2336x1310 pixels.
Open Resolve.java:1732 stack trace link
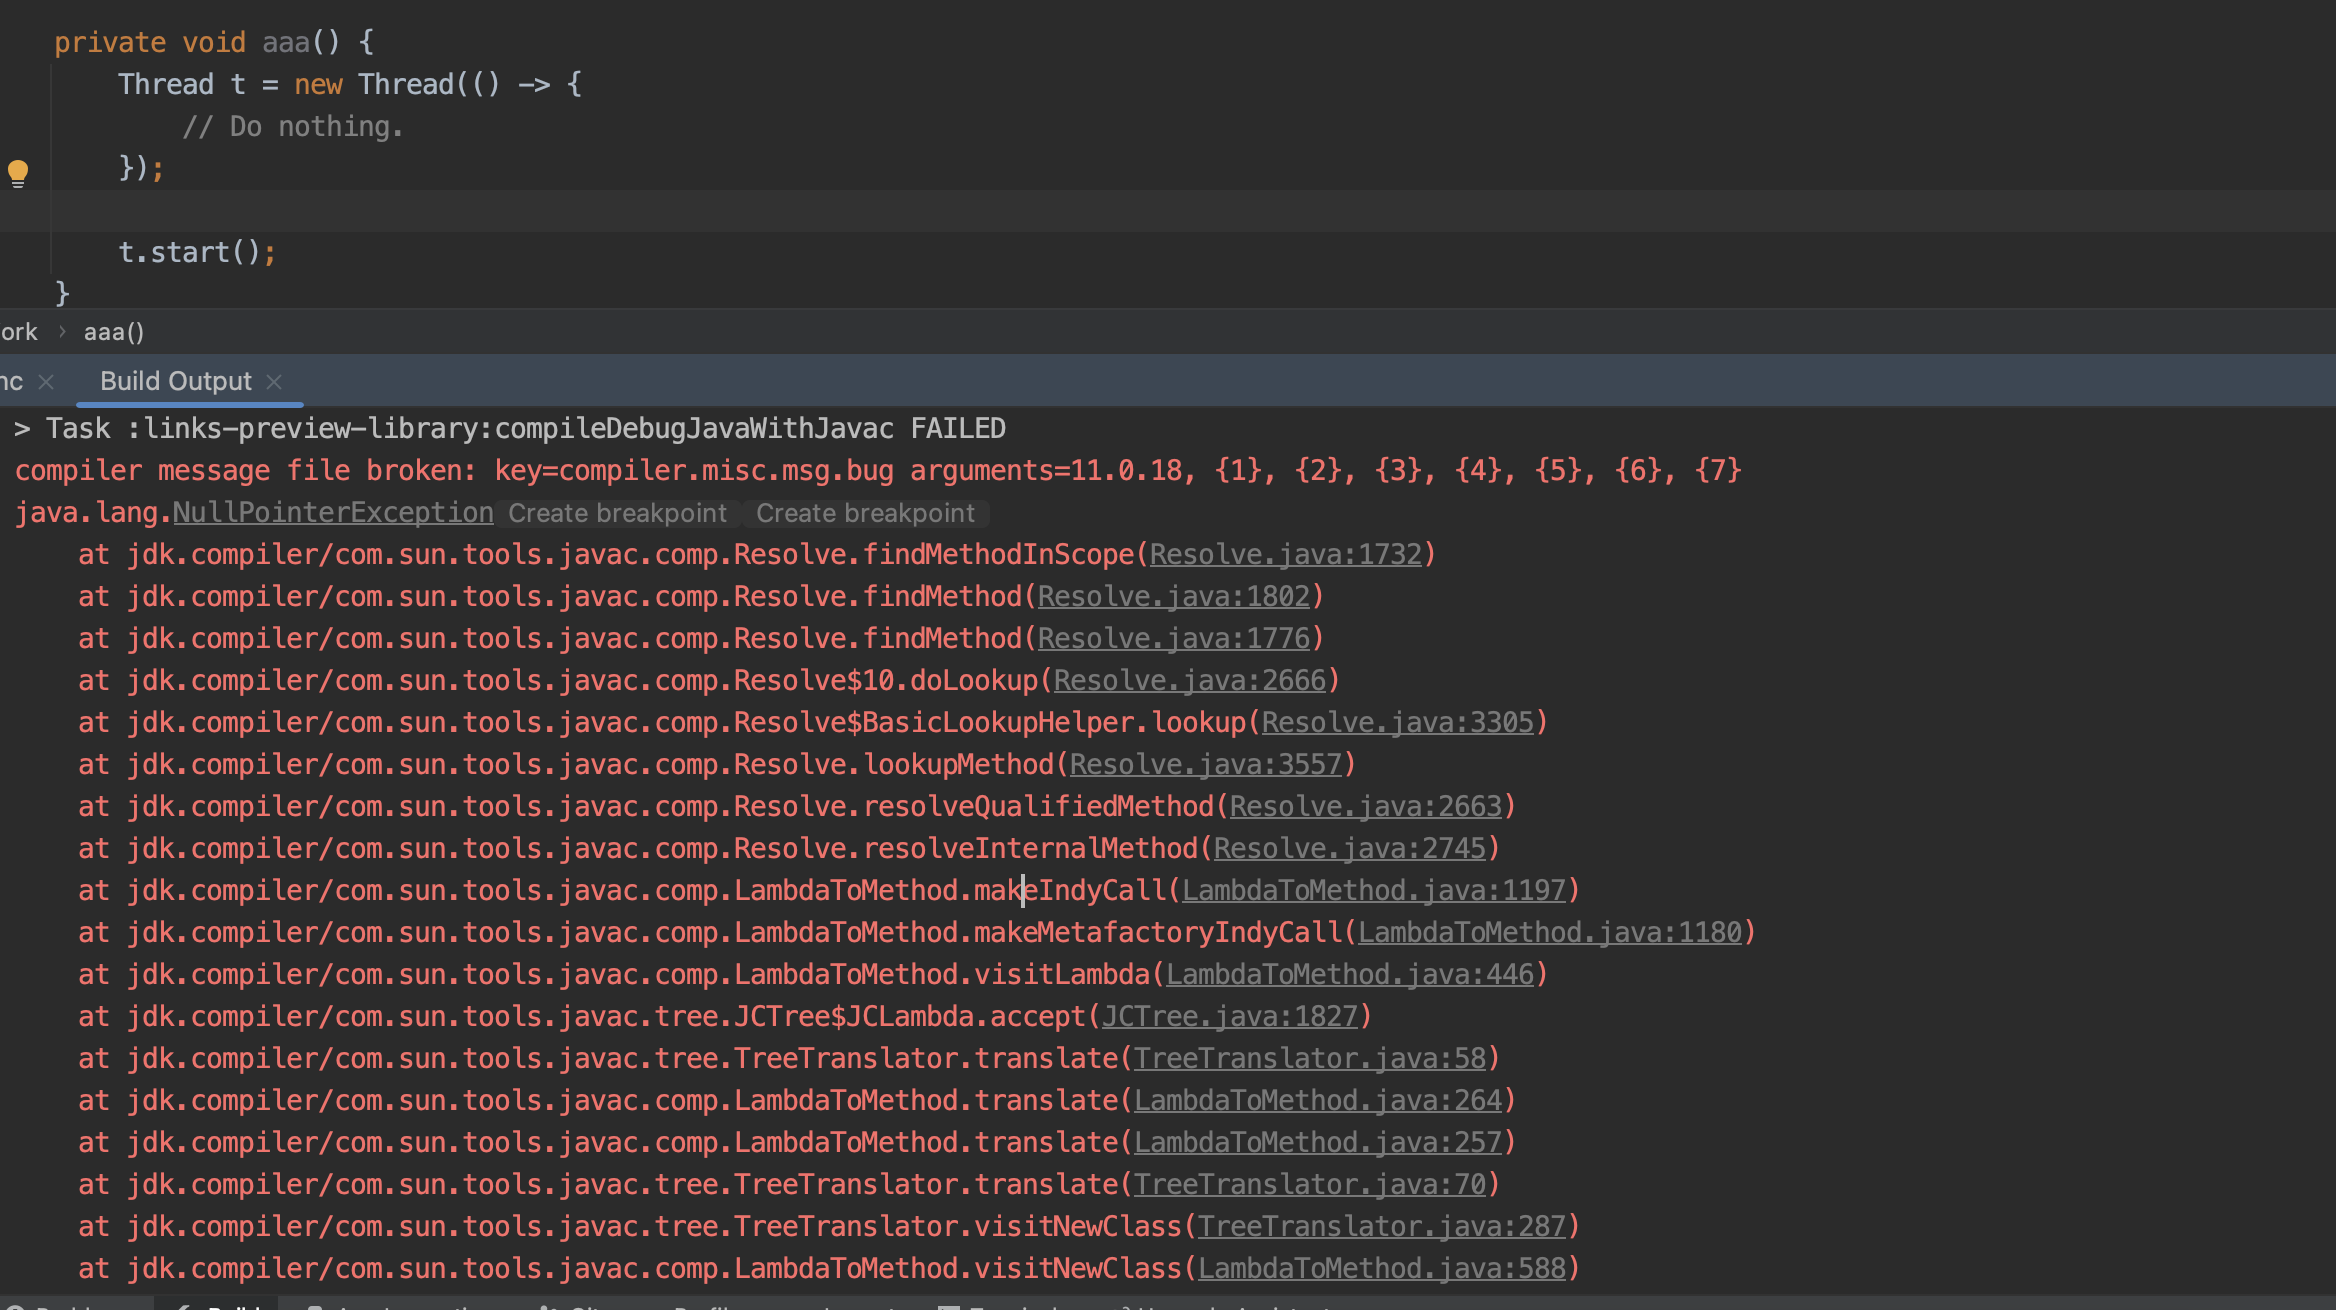pos(1285,555)
